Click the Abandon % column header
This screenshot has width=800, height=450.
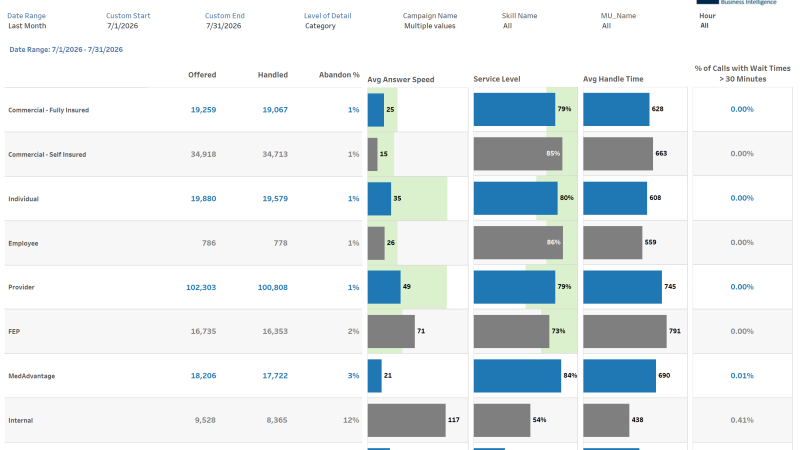point(339,74)
